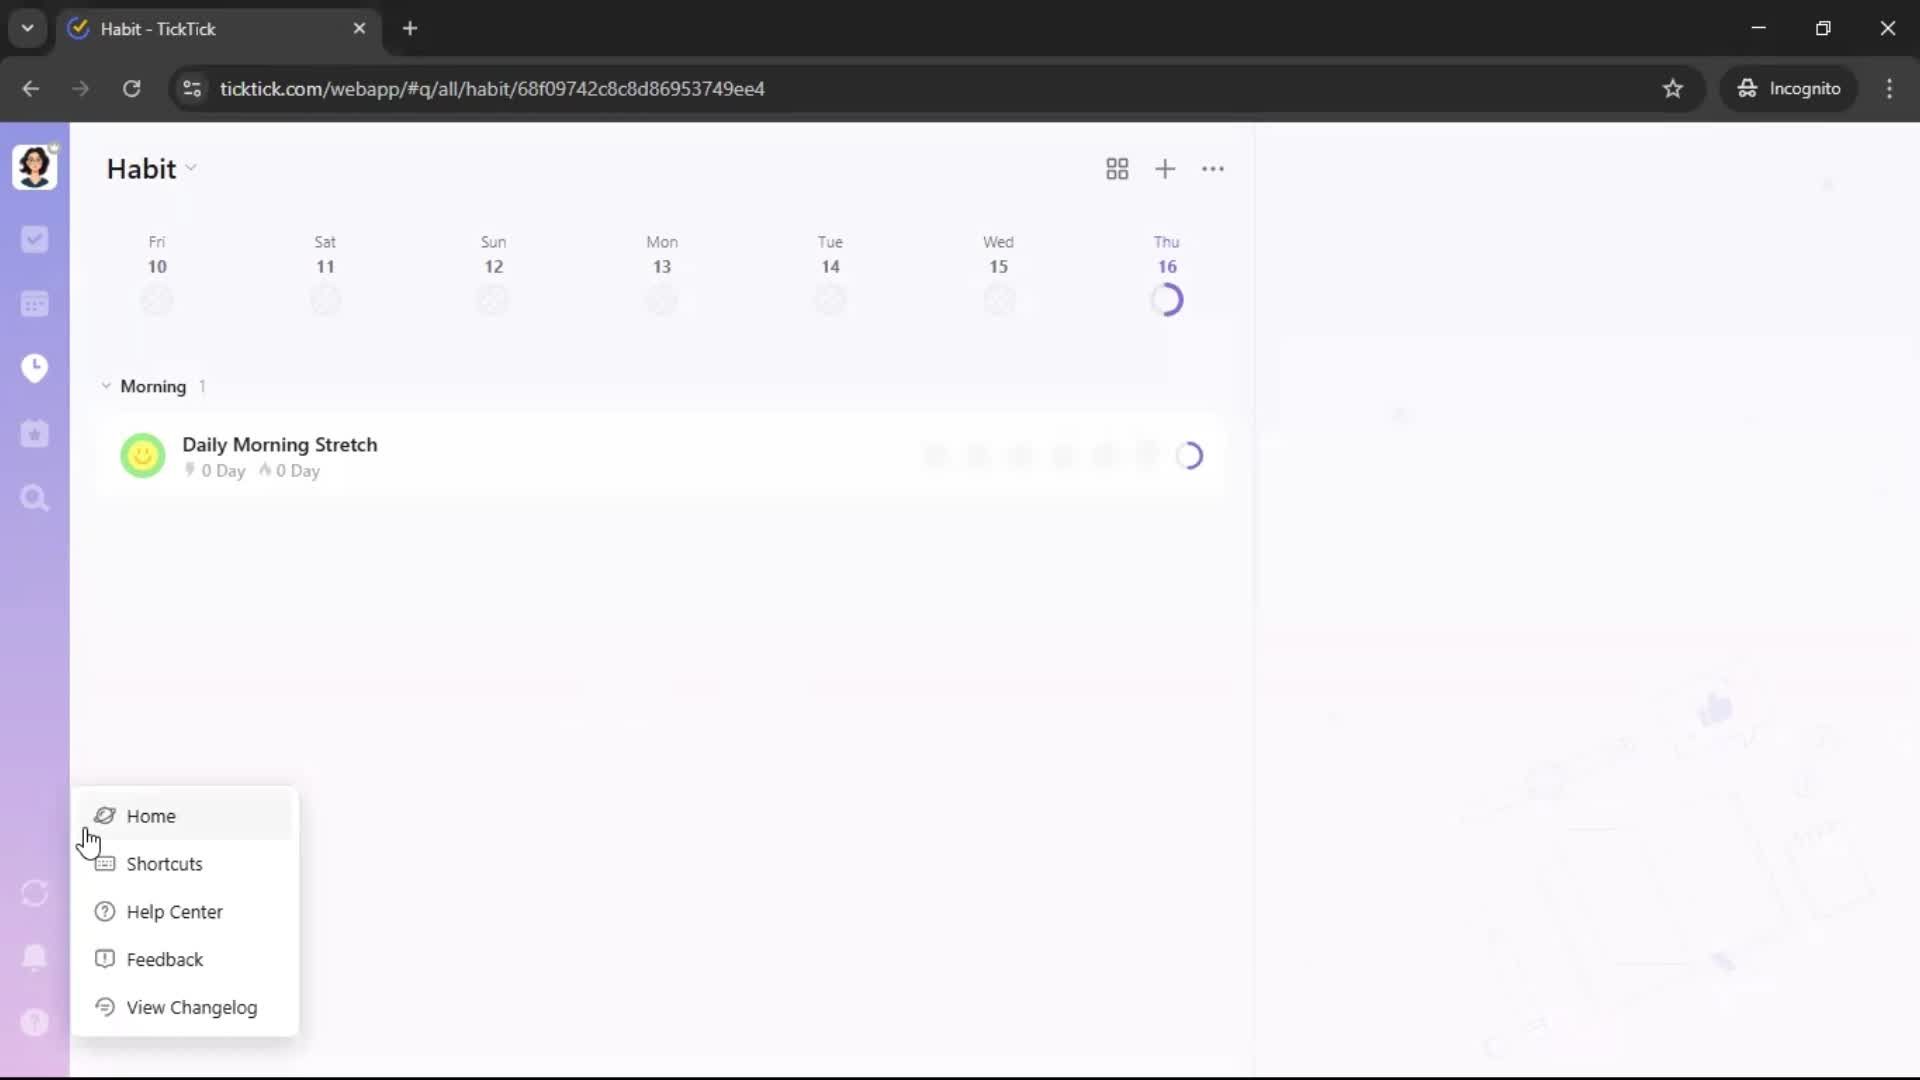The height and width of the screenshot is (1080, 1920).
Task: Open the View Changelog entry
Action: pyautogui.click(x=191, y=1008)
